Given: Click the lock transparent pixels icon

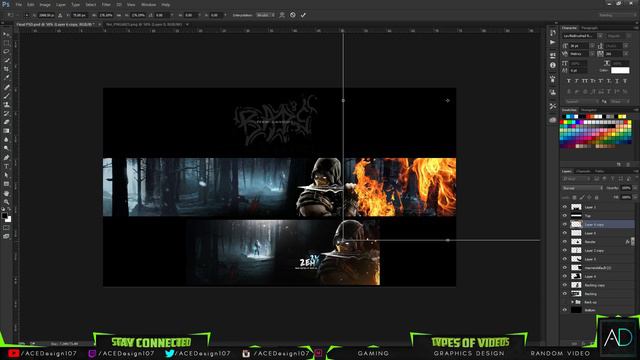Looking at the screenshot, I should [x=575, y=197].
